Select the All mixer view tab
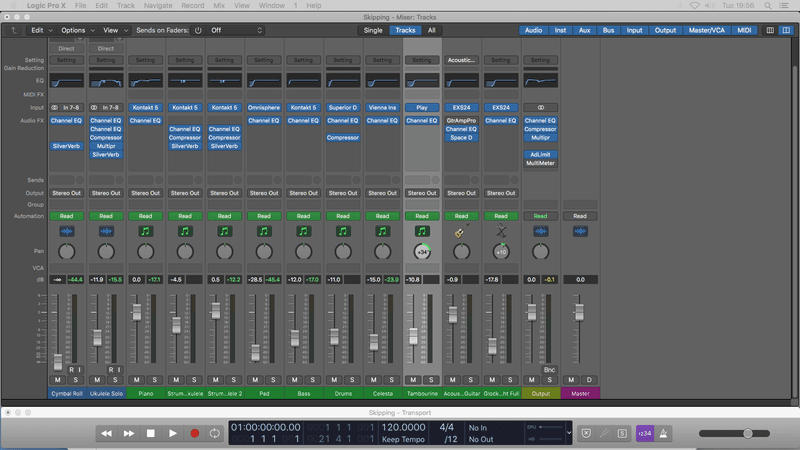 432,30
